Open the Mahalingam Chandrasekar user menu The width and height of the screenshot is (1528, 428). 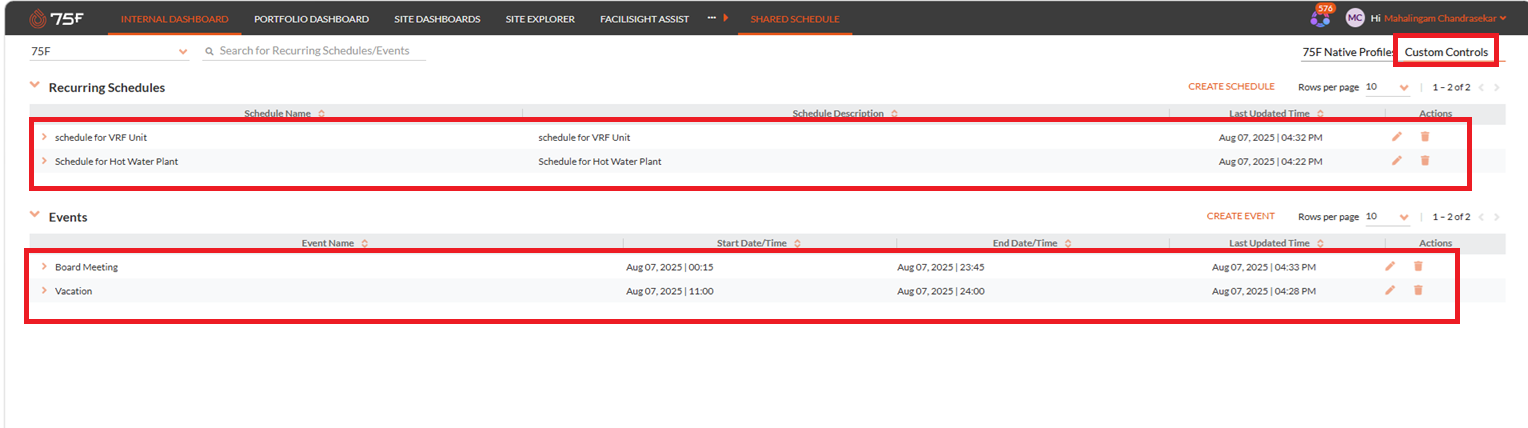point(1445,18)
